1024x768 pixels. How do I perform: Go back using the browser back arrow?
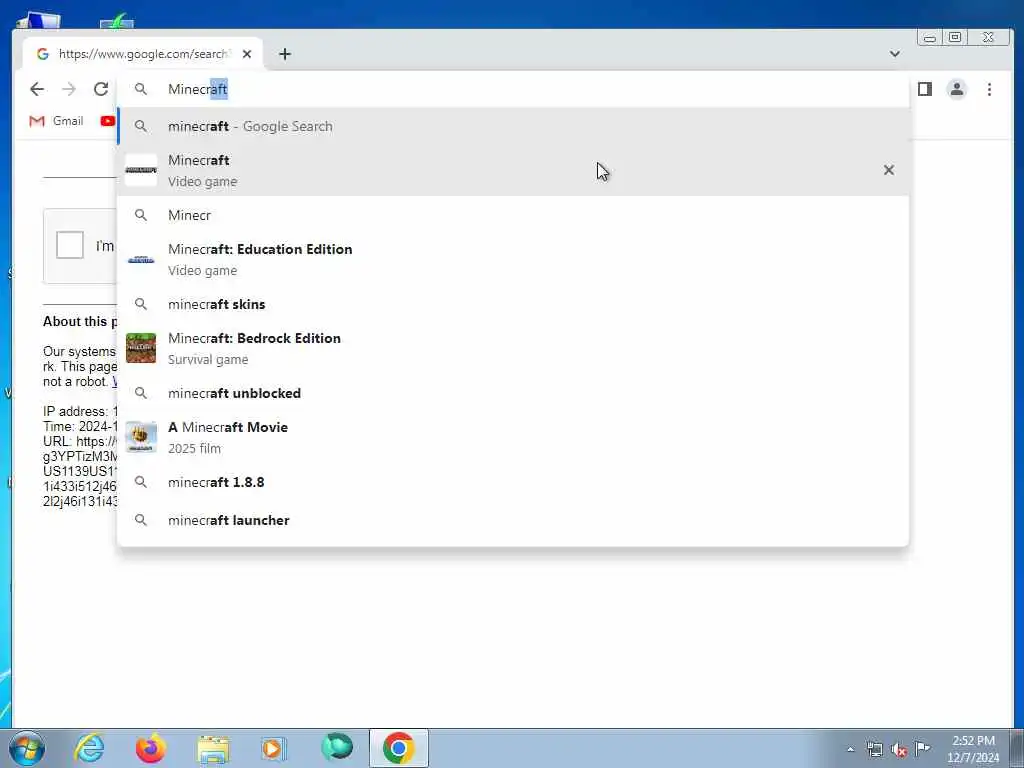(x=37, y=89)
